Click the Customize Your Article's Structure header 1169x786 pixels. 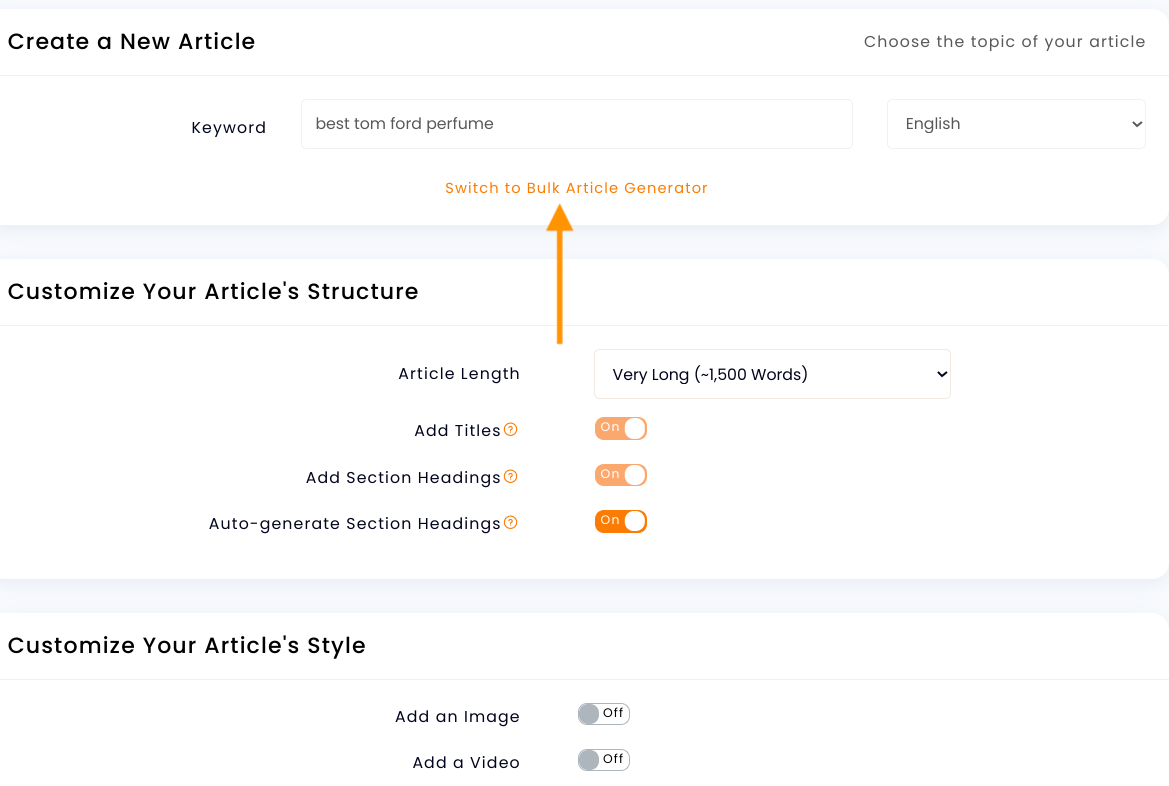tap(213, 291)
